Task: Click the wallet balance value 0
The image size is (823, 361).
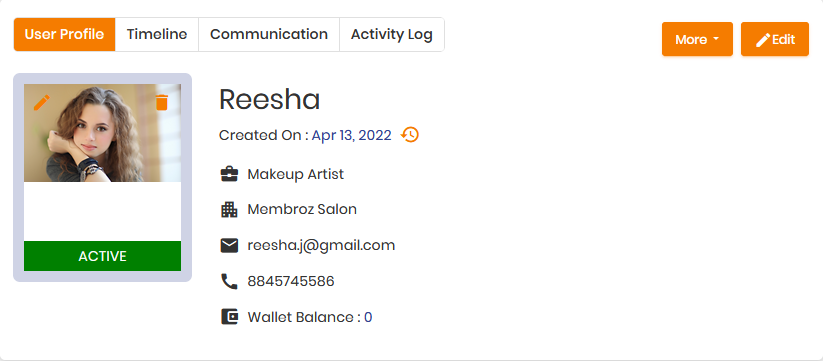Action: tap(368, 317)
